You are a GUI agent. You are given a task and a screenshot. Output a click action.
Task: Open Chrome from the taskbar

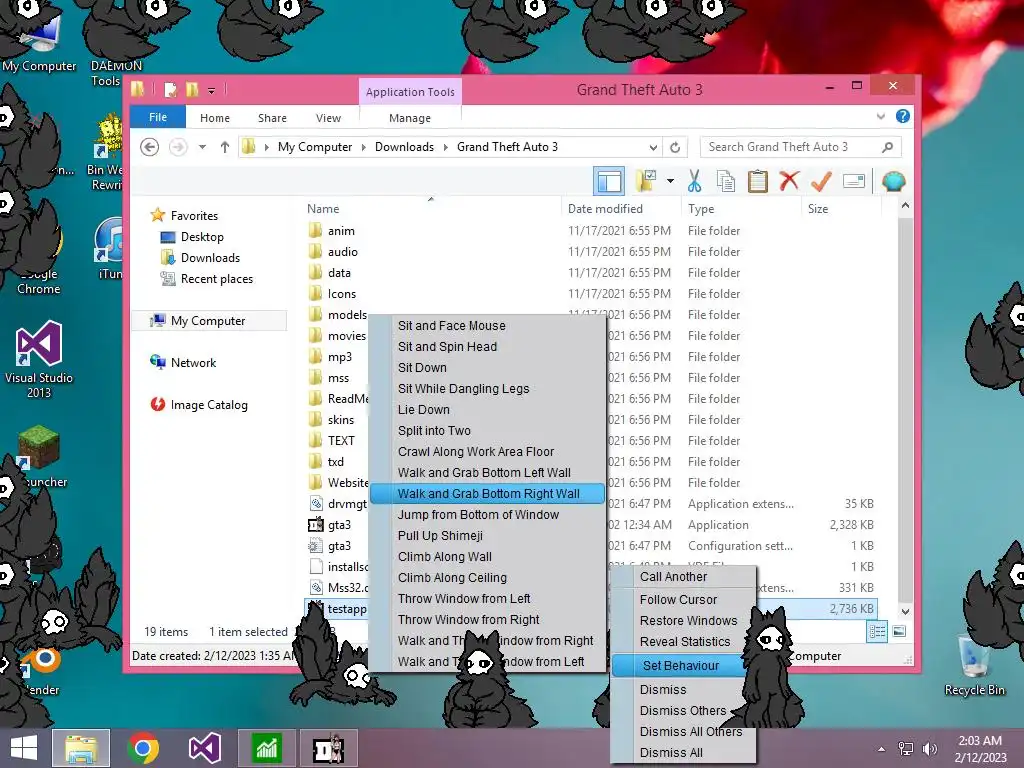143,748
